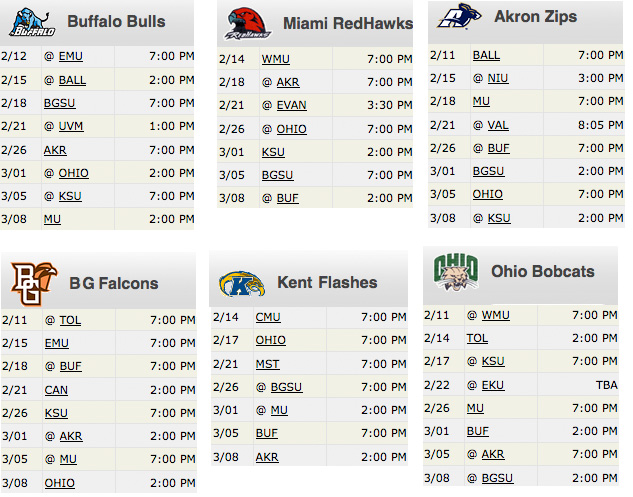The image size is (633, 497).
Task: Click EKU link in Ohio Bobcats schedule
Action: pos(493,385)
